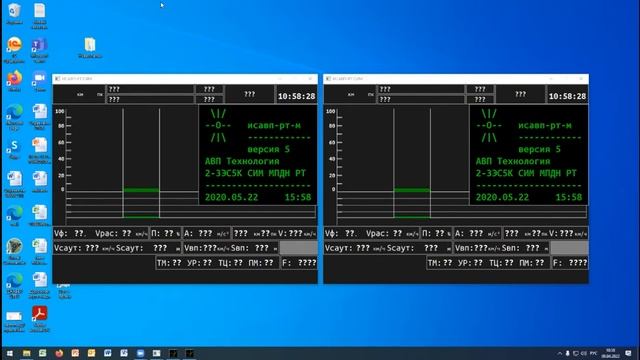Click the V: ??? field in left window
This screenshot has width=640, height=360.
click(x=298, y=233)
